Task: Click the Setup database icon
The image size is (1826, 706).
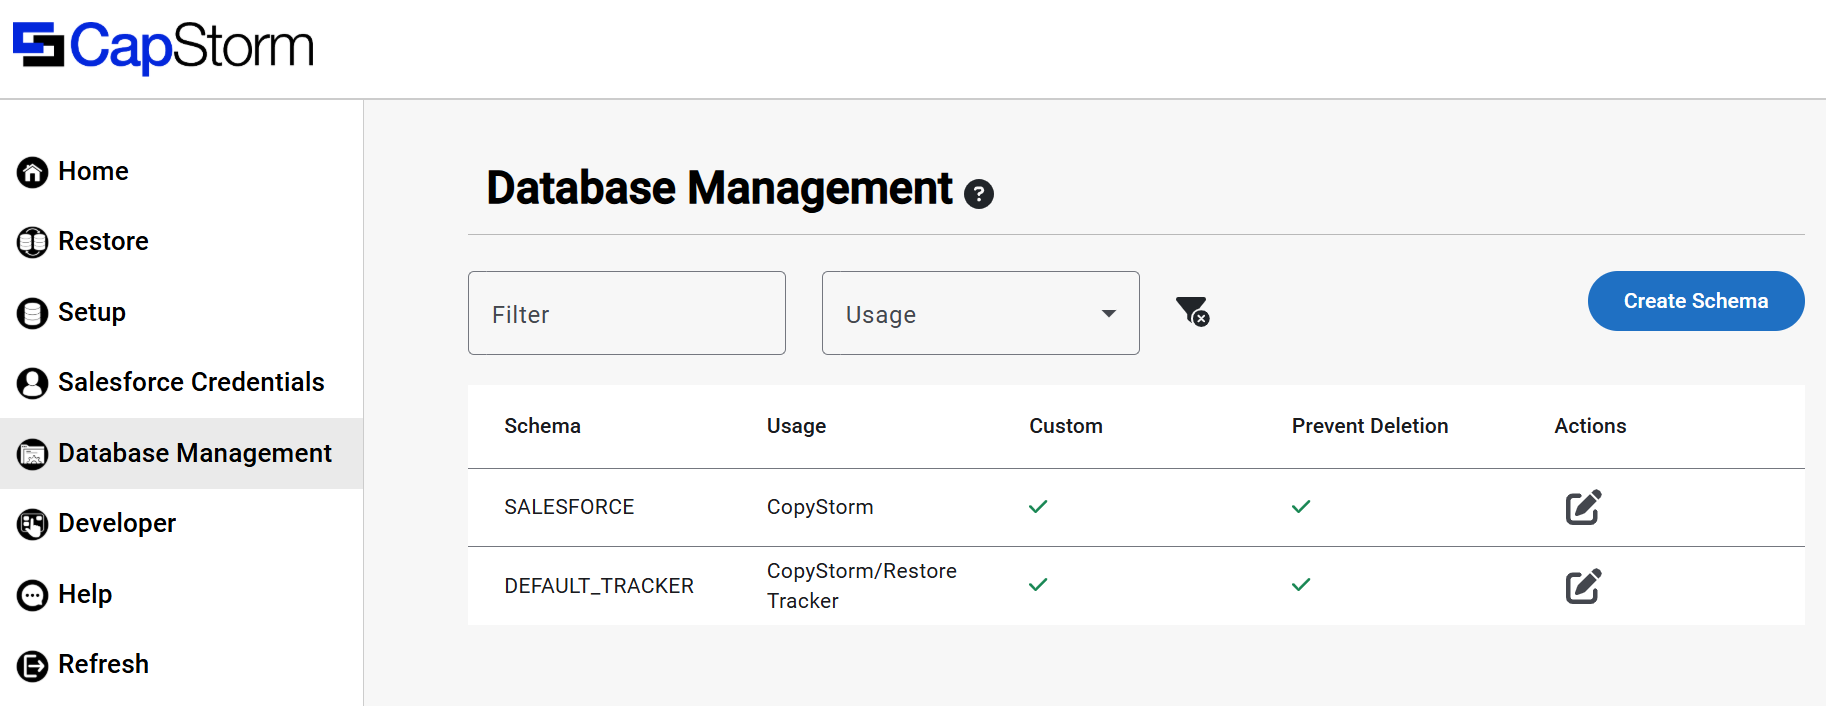Action: coord(32,313)
